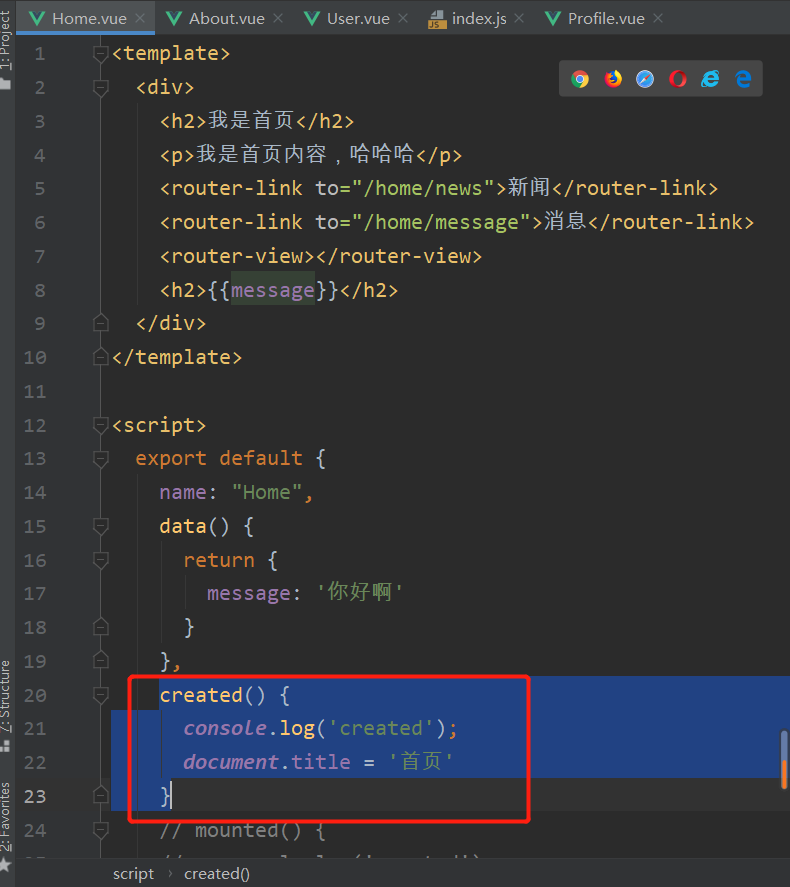Click the export default keyword on line 13
The image size is (790, 887).
pyautogui.click(x=219, y=458)
